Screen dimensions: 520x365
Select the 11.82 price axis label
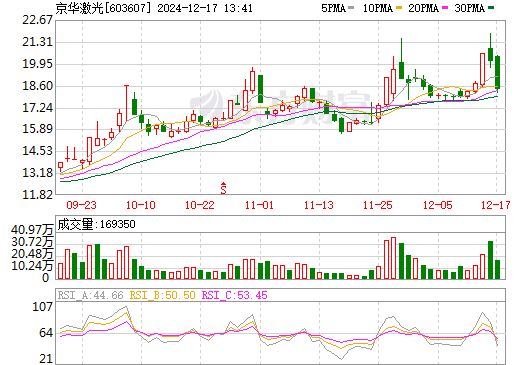(37, 195)
